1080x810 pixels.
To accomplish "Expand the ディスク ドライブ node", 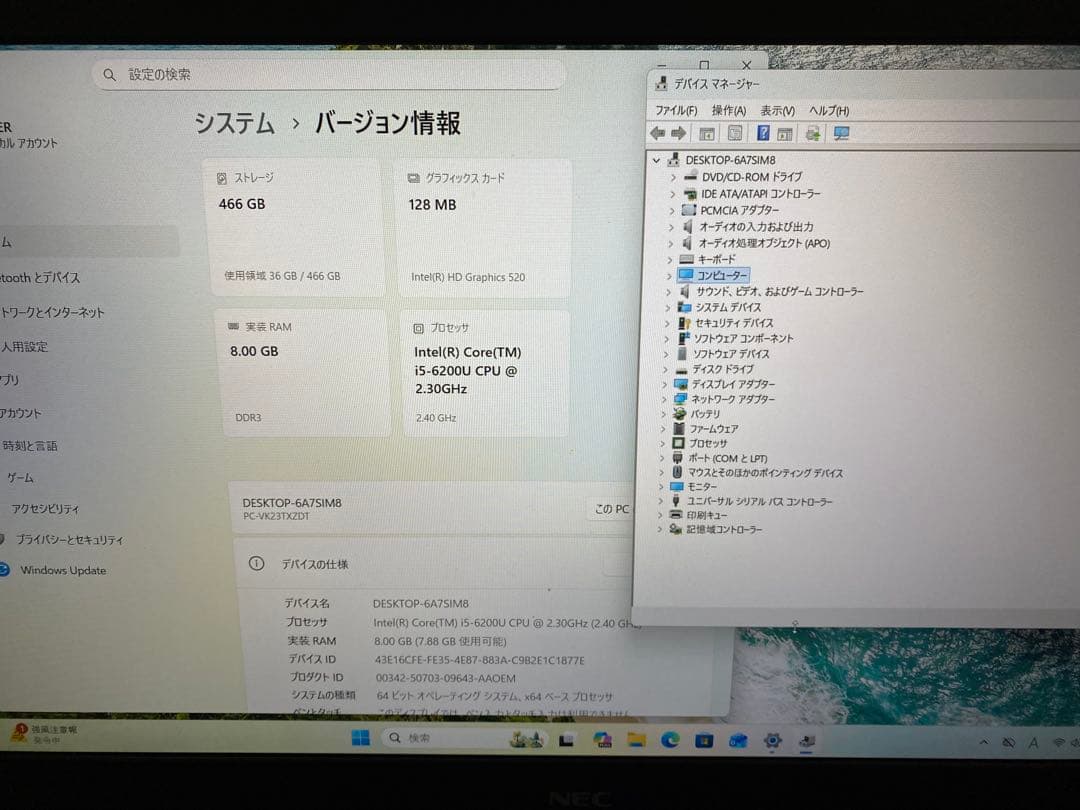I will pyautogui.click(x=666, y=369).
